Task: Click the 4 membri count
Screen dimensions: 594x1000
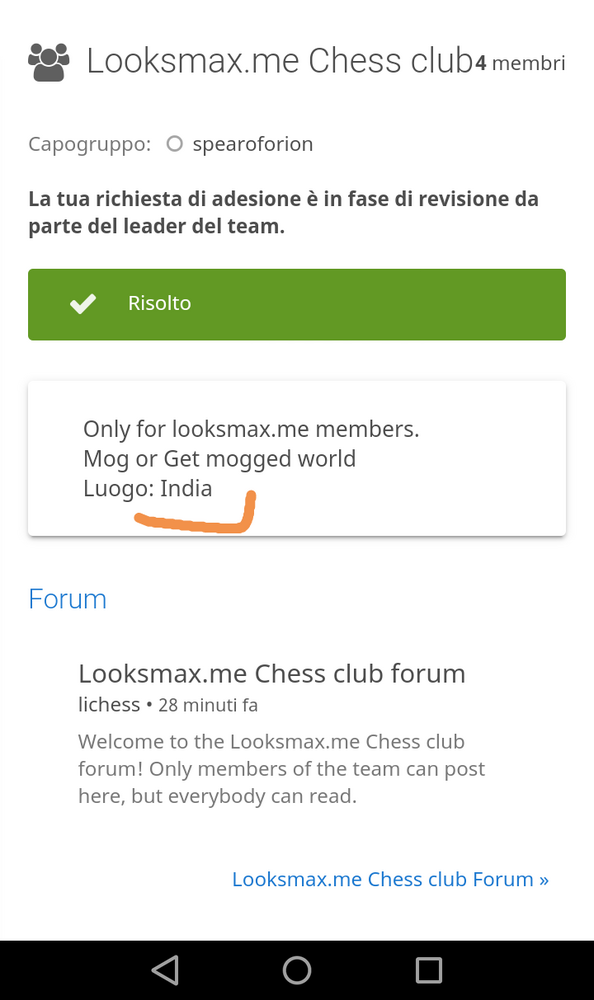Action: click(520, 63)
